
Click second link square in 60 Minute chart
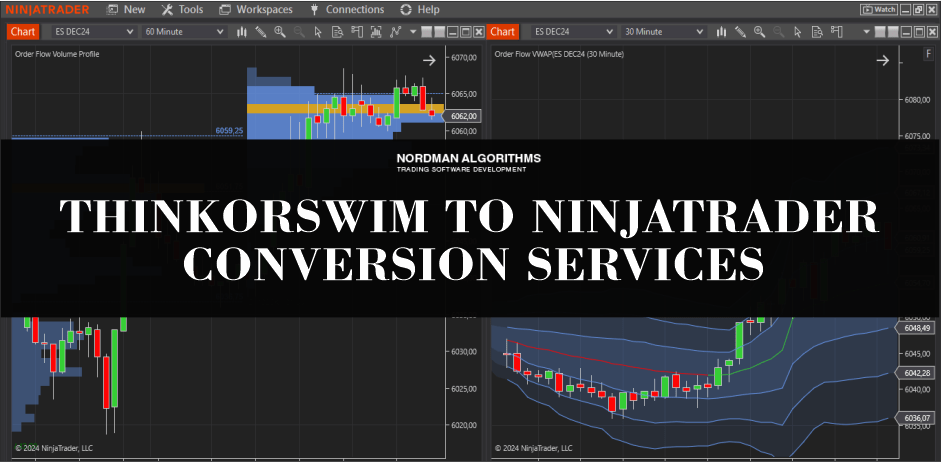point(440,32)
